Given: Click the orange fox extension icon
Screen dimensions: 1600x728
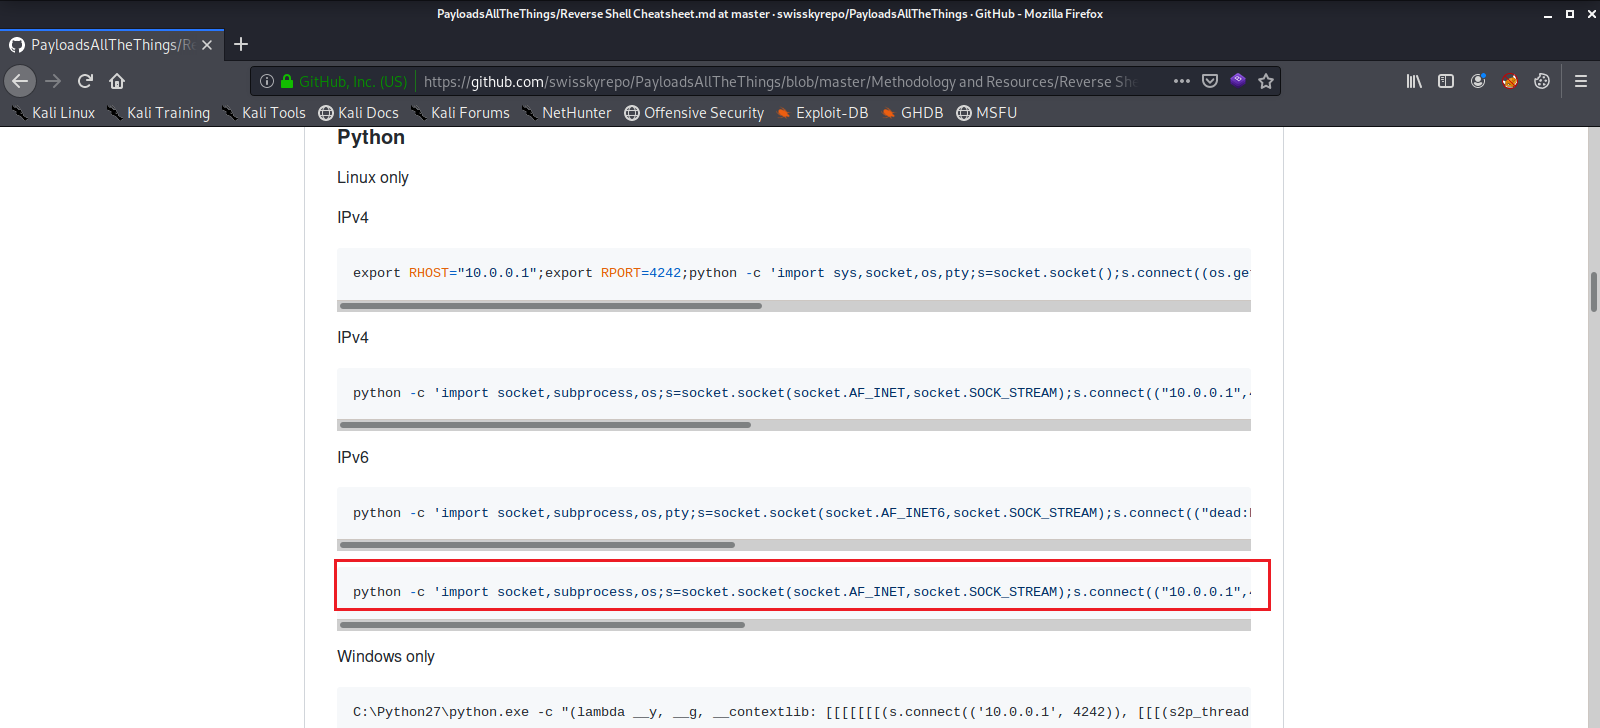Looking at the screenshot, I should tap(1510, 81).
